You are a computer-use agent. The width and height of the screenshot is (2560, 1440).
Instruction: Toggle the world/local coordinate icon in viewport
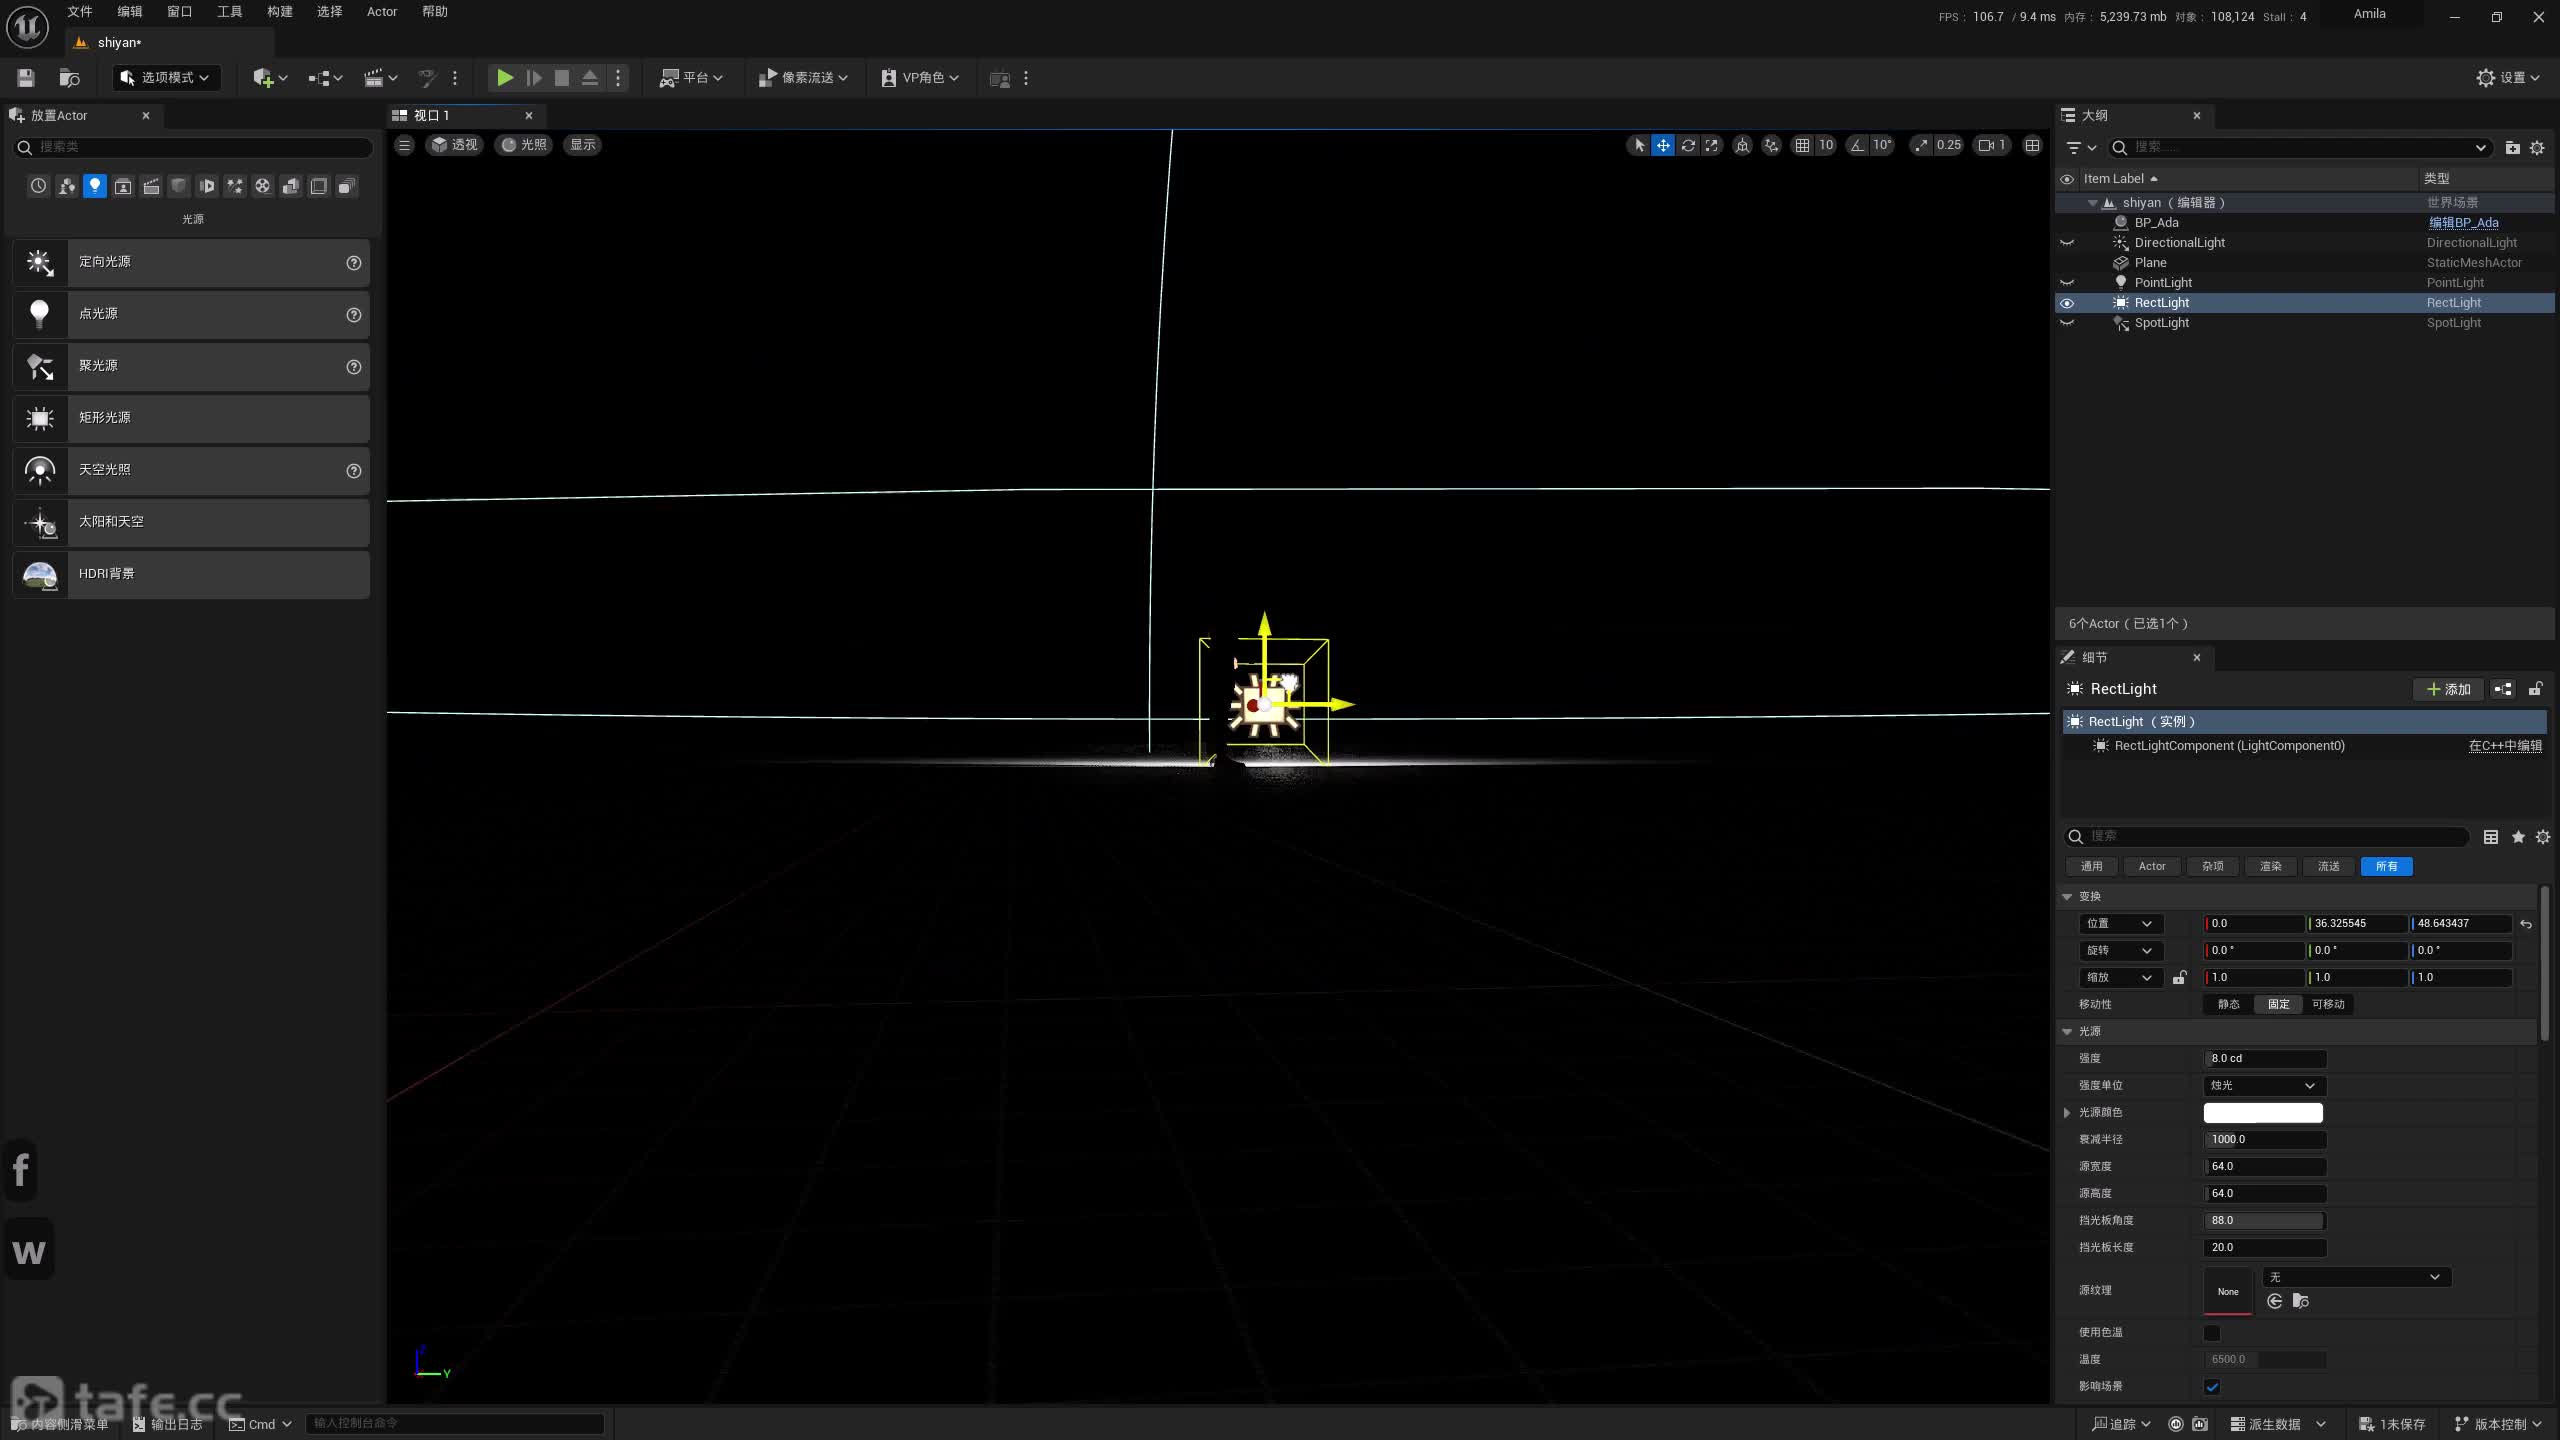pos(1742,145)
